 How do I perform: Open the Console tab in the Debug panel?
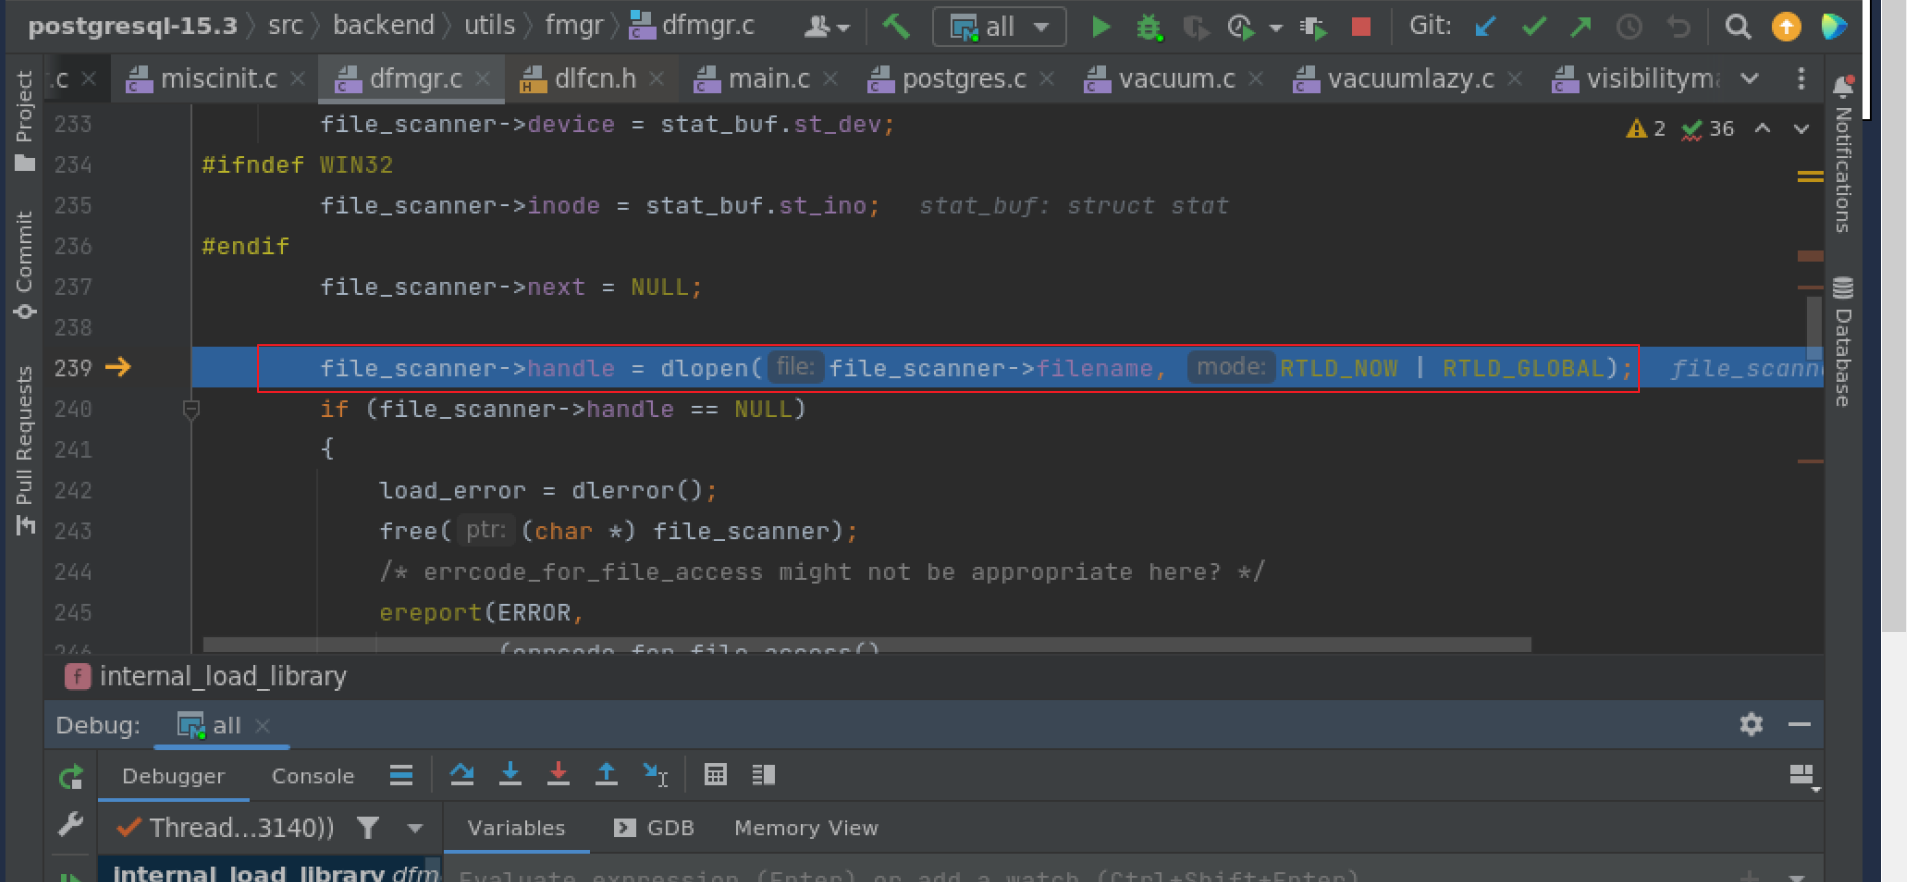coord(312,776)
